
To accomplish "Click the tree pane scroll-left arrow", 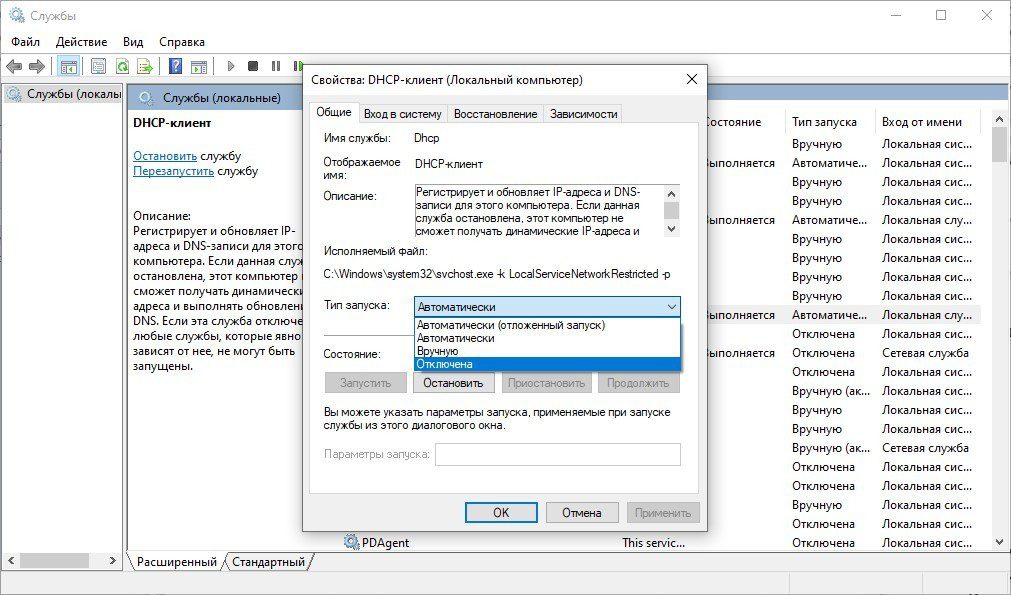I will point(10,560).
